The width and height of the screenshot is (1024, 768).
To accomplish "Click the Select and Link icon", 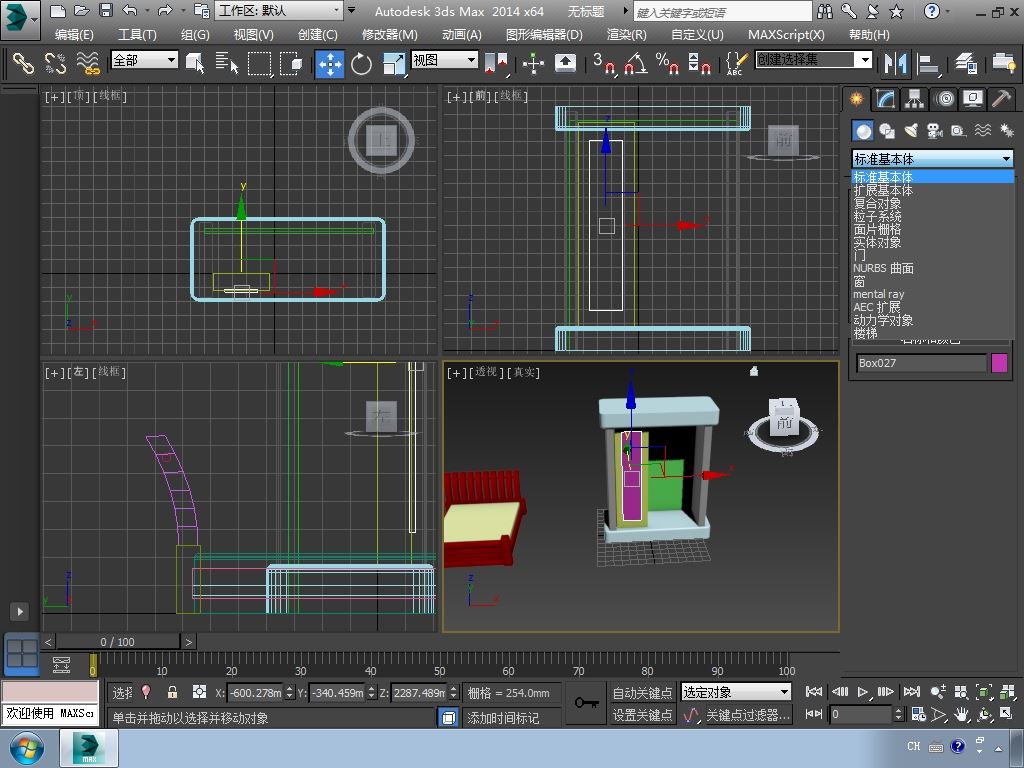I will (x=22, y=64).
